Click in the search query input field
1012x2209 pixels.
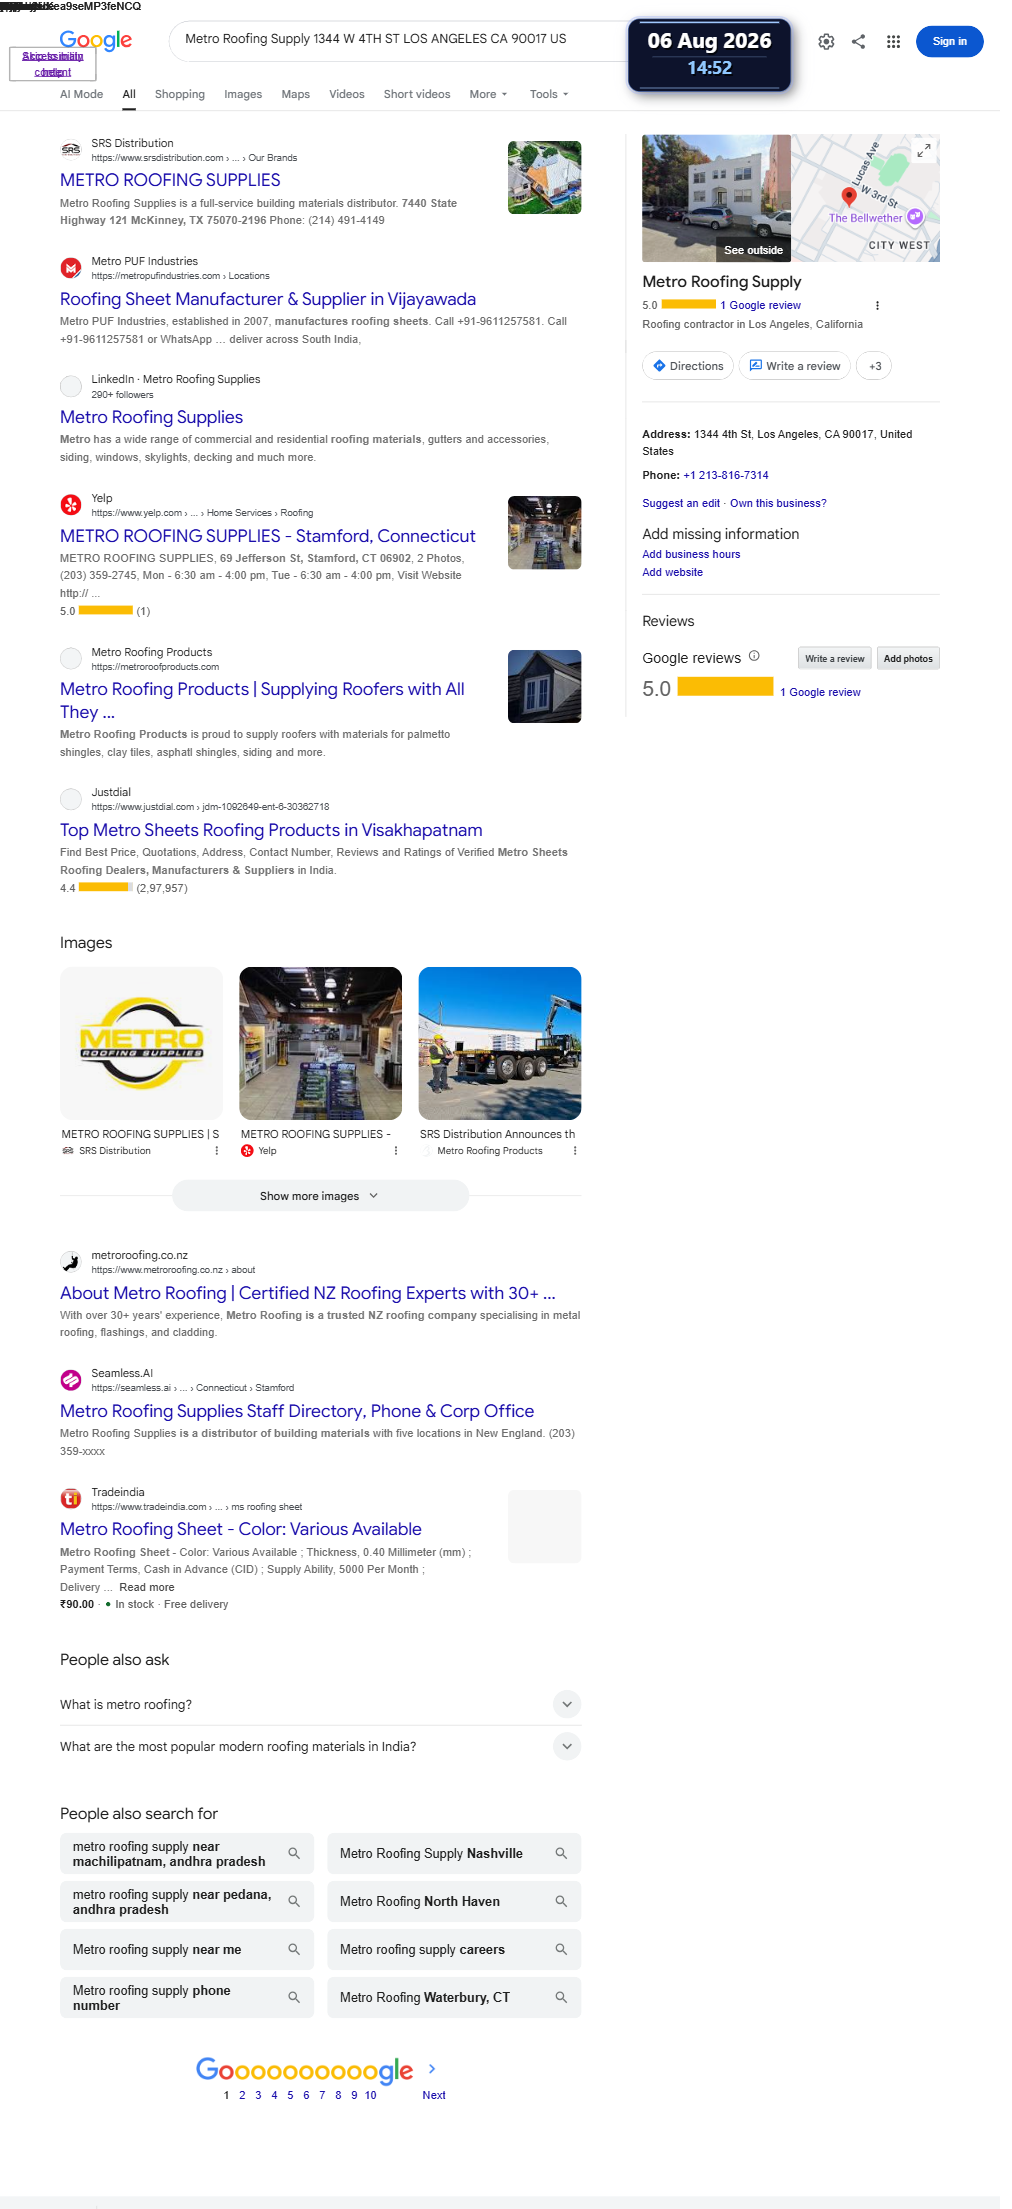tap(400, 40)
